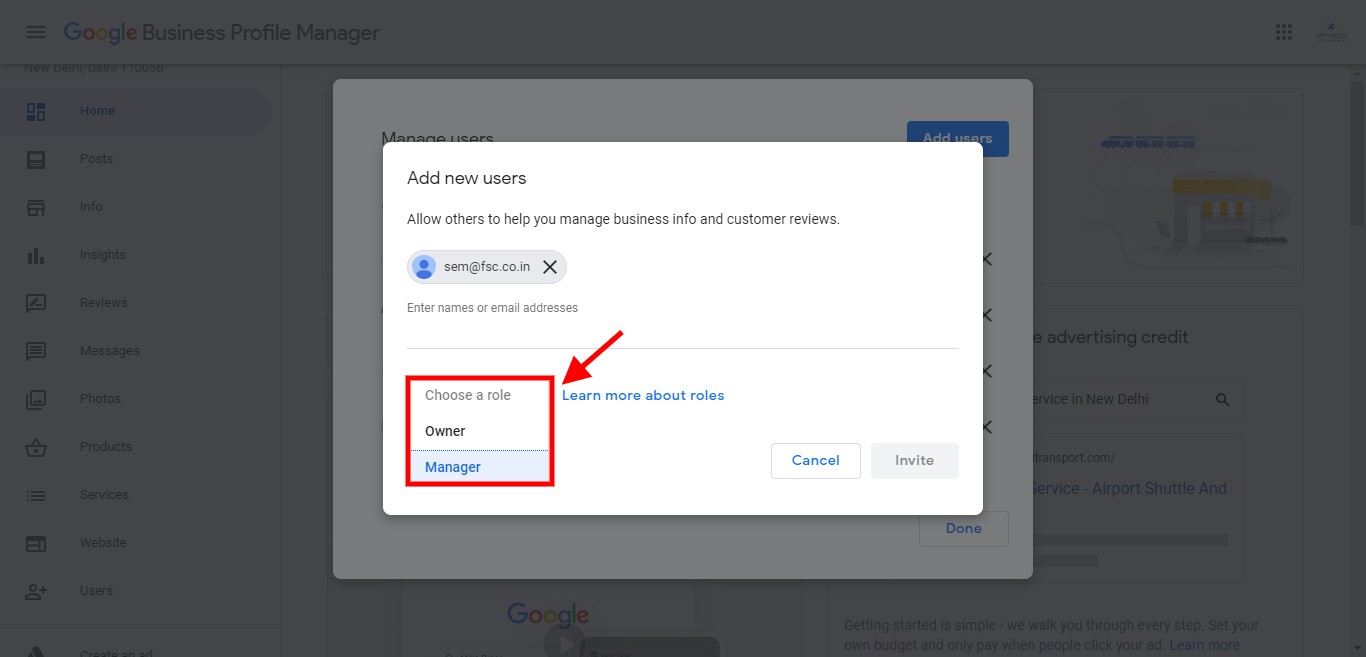Image resolution: width=1366 pixels, height=657 pixels.
Task: Click the names or email input field
Action: click(682, 330)
